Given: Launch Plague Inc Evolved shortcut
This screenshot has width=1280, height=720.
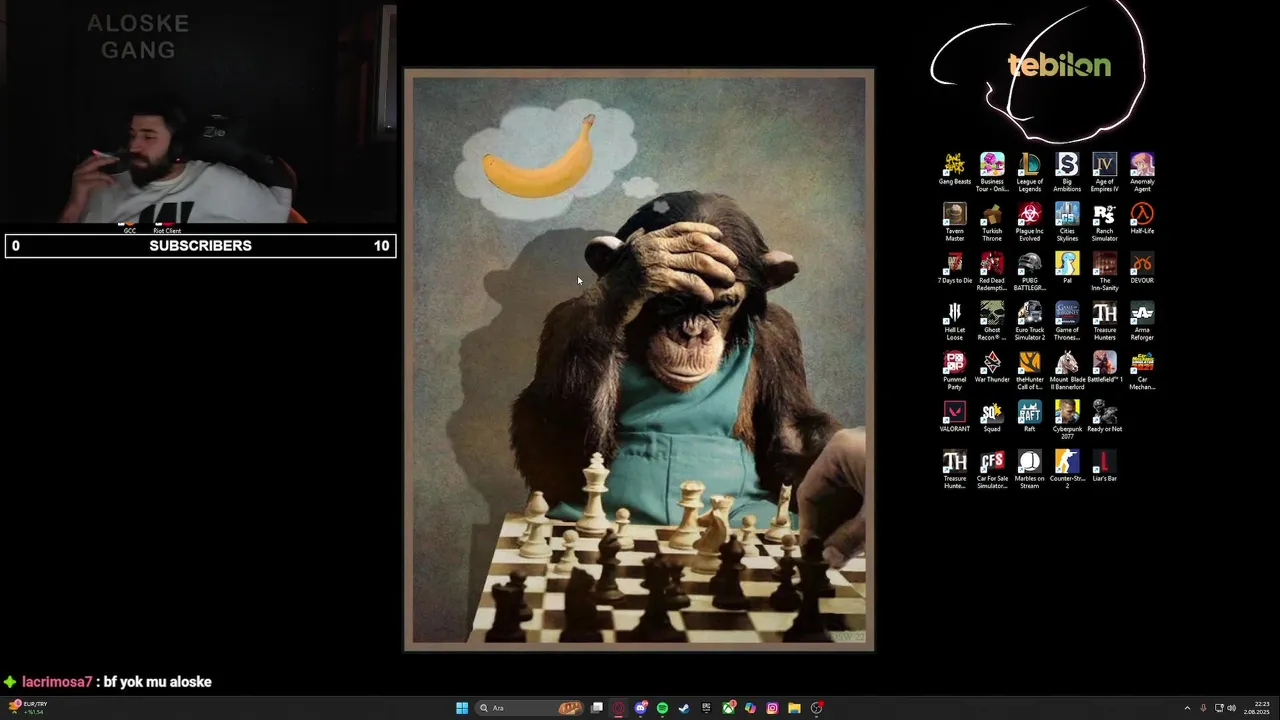Looking at the screenshot, I should tap(1029, 222).
